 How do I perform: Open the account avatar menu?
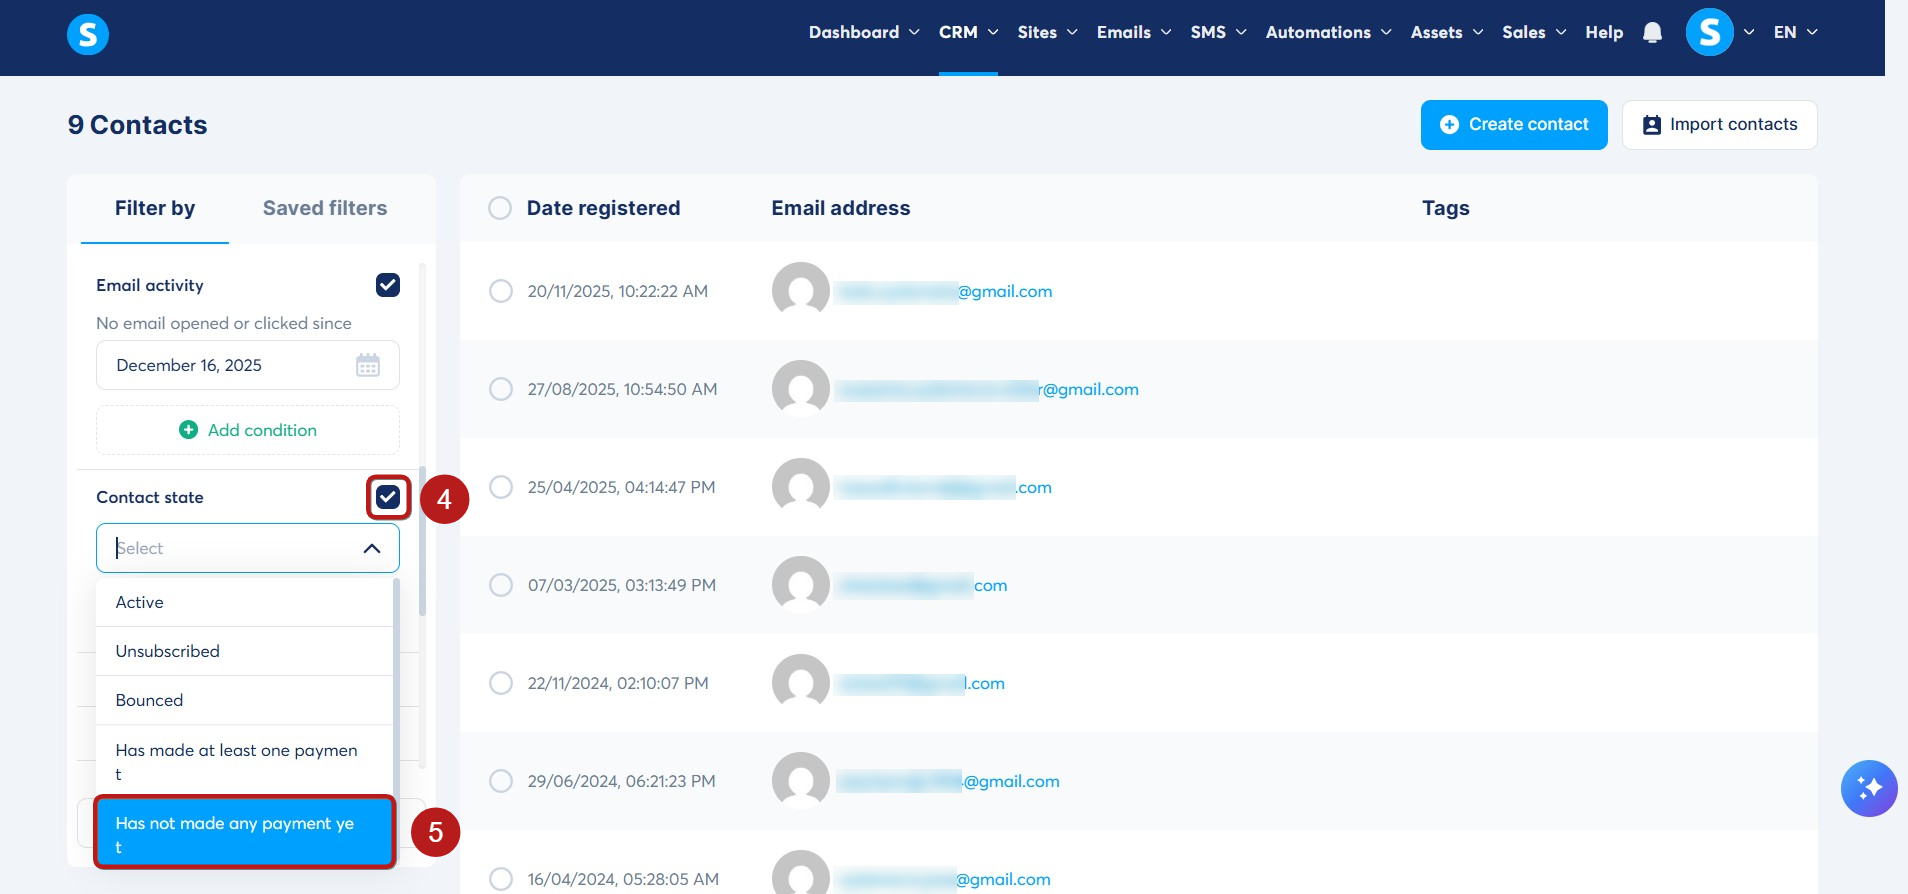coord(1710,32)
